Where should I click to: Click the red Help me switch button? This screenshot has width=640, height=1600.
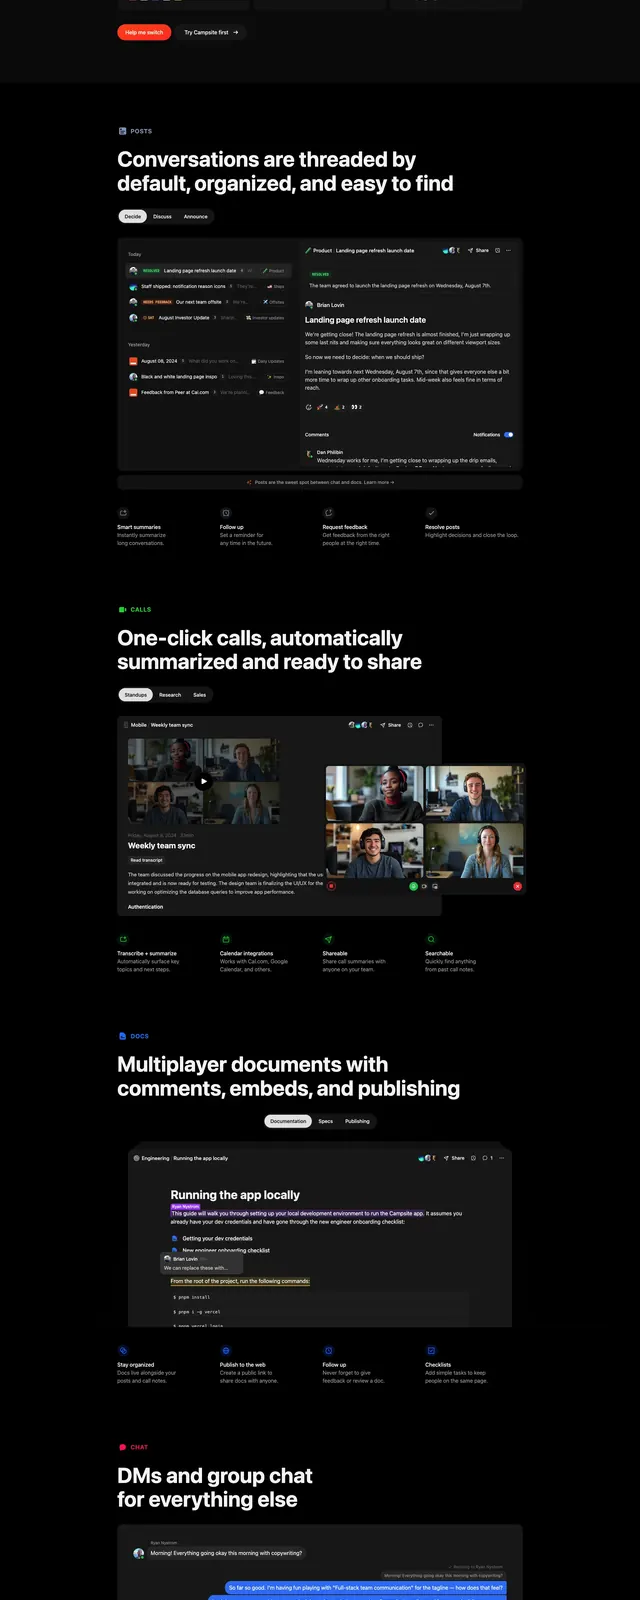tap(144, 32)
